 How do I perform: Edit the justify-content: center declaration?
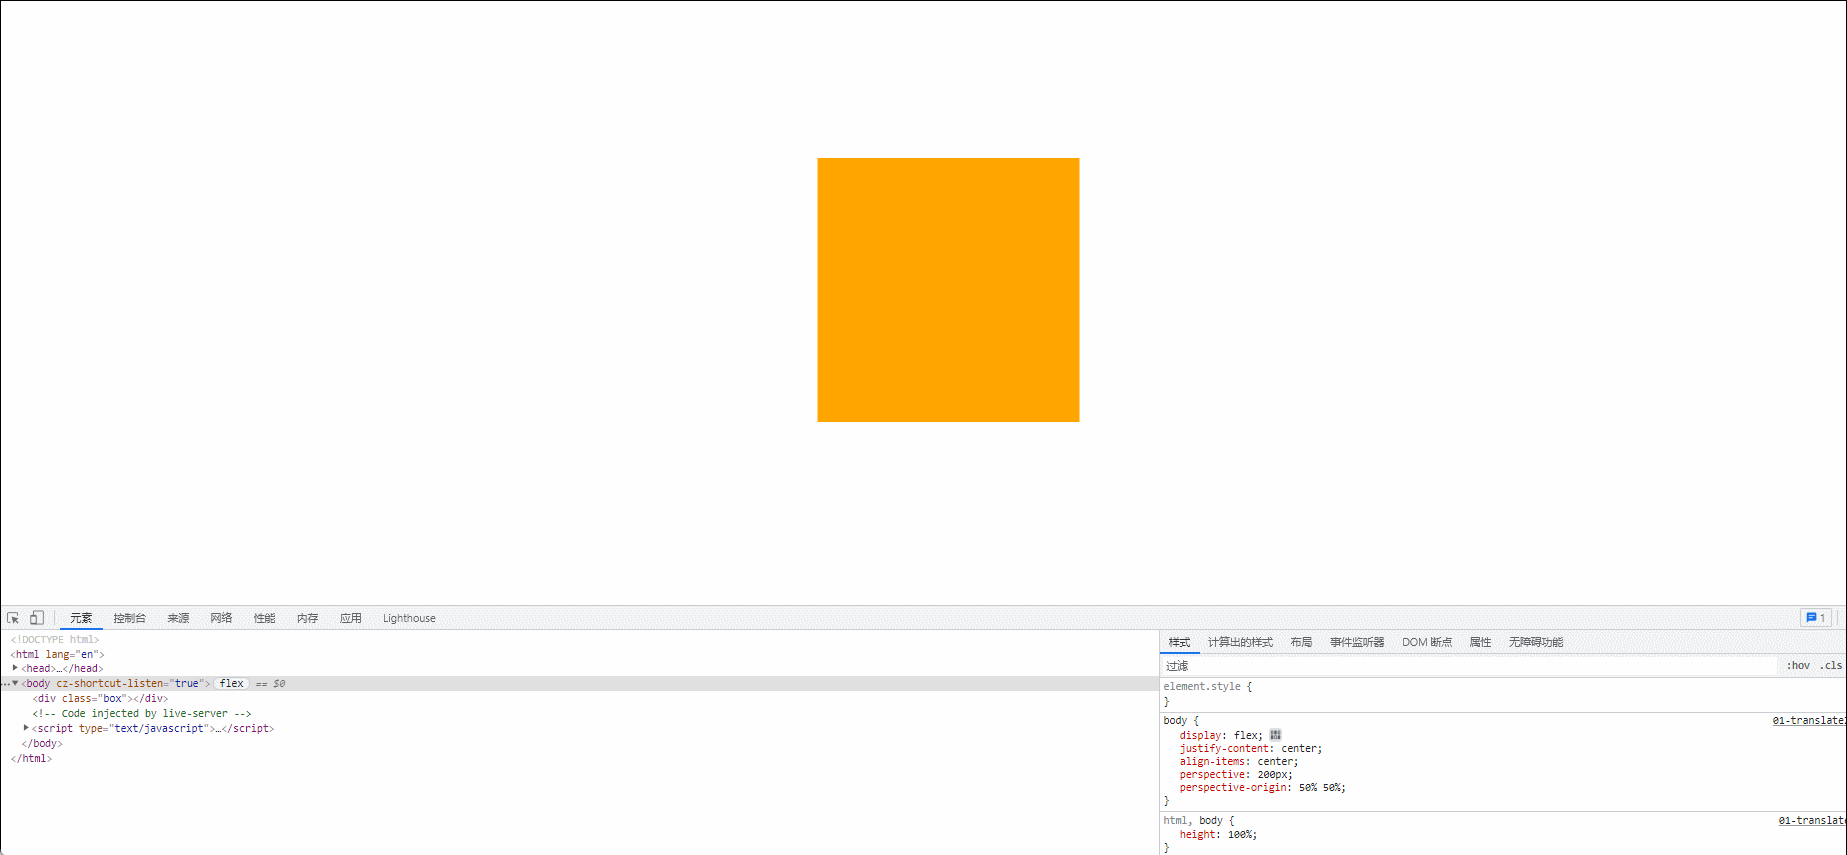pos(1251,748)
